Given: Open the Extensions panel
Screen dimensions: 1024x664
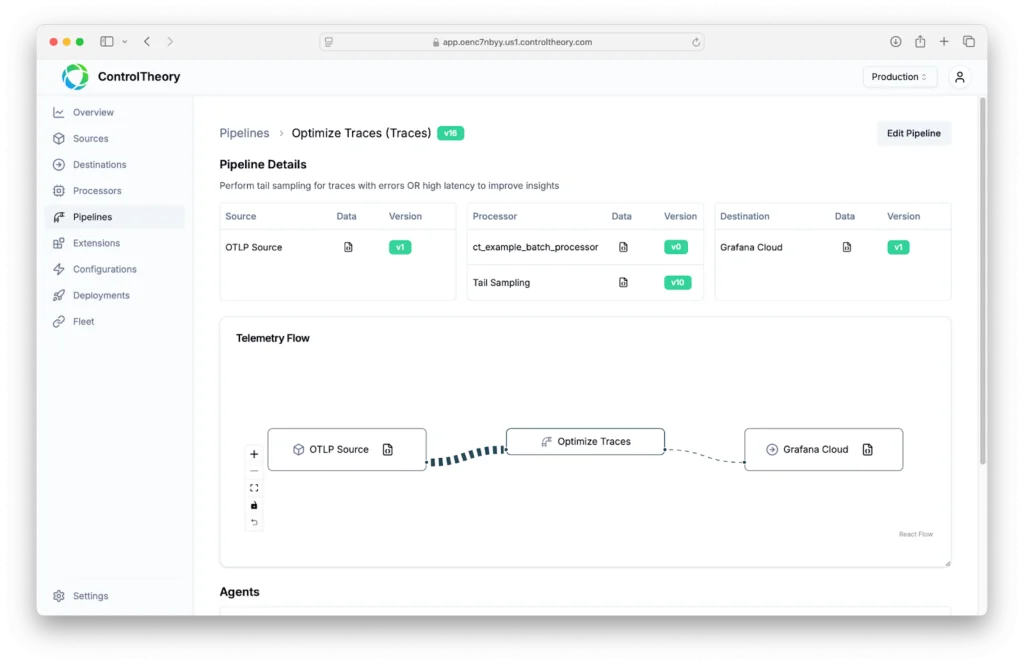Looking at the screenshot, I should pyautogui.click(x=98, y=243).
